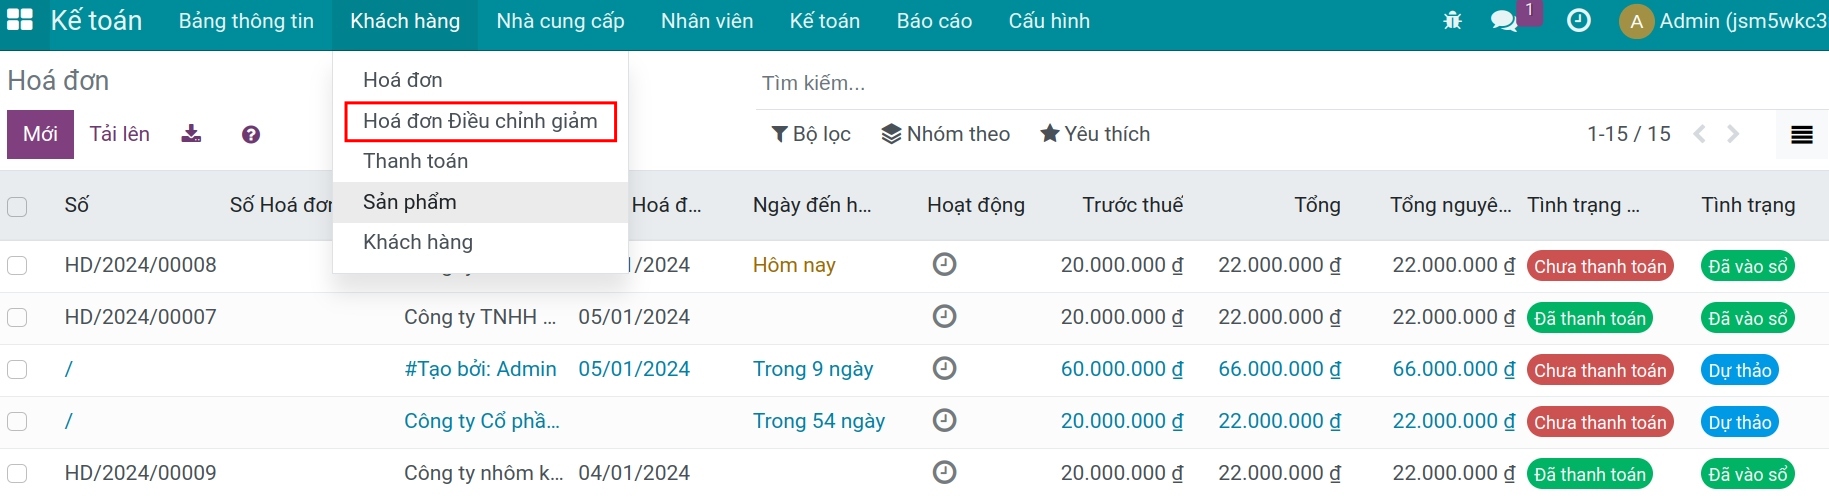Click the #Tạo bởi: Admin cell

pos(480,369)
